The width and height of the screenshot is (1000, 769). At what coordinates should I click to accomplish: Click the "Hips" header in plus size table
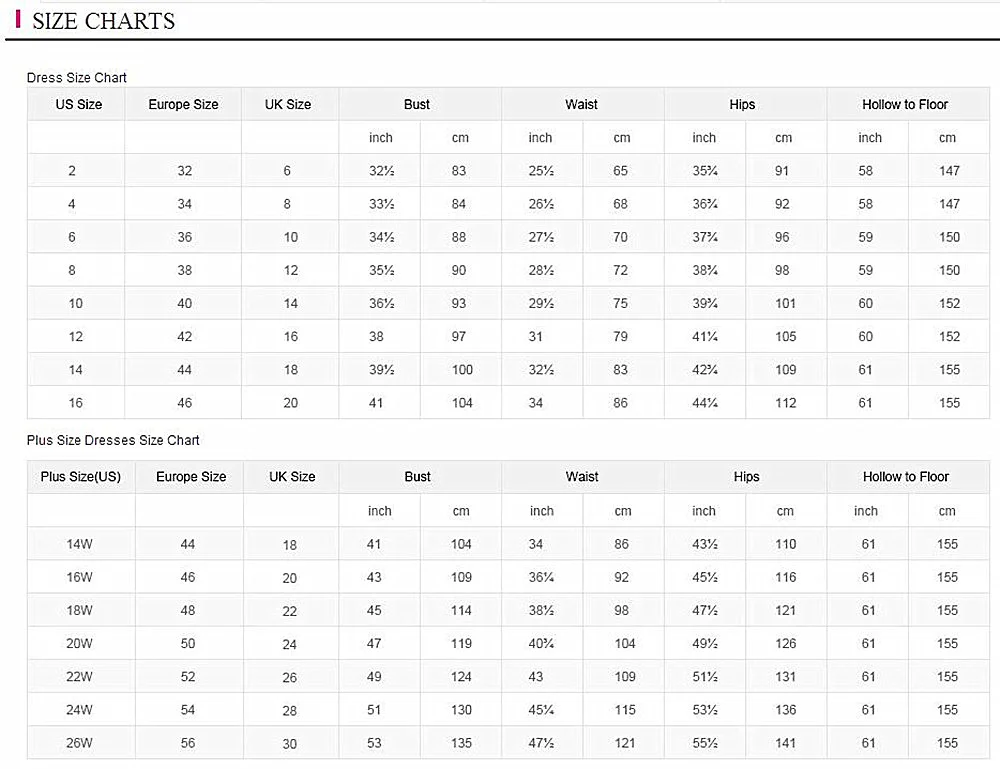[x=746, y=477]
